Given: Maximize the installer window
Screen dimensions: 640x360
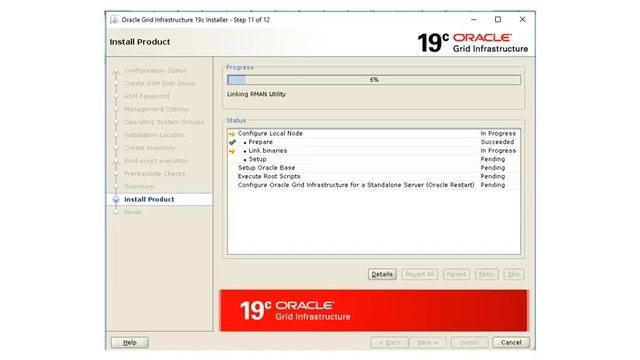Looking at the screenshot, I should pyautogui.click(x=498, y=20).
